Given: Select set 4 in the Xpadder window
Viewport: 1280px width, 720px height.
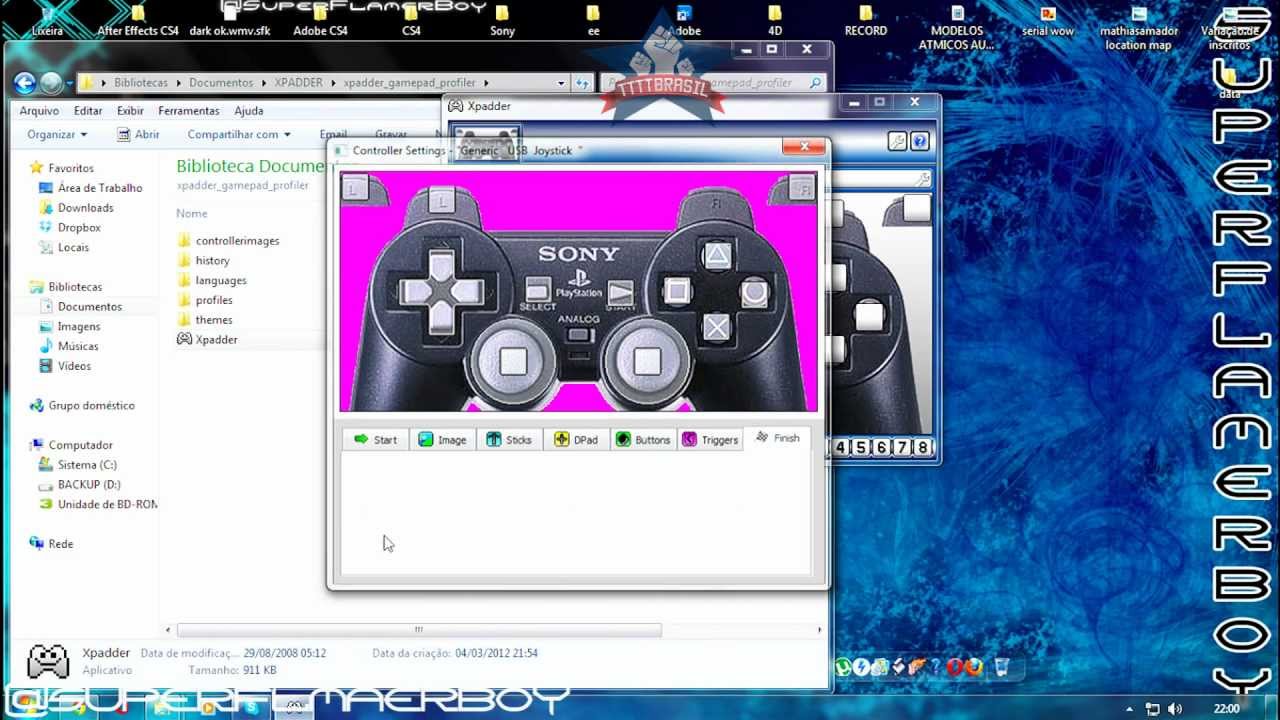Looking at the screenshot, I should pyautogui.click(x=840, y=448).
